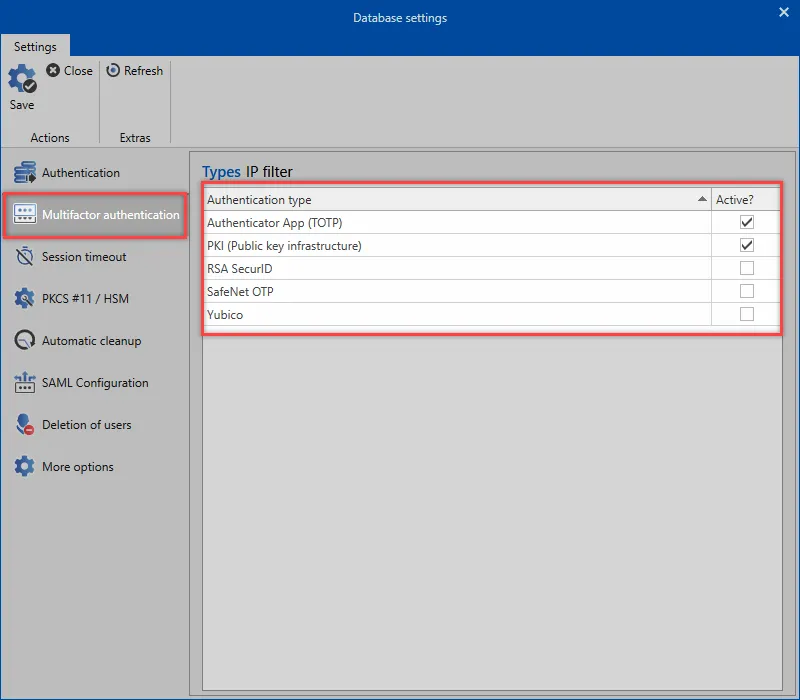800x700 pixels.
Task: Open the More options gear icon
Action: (25, 467)
